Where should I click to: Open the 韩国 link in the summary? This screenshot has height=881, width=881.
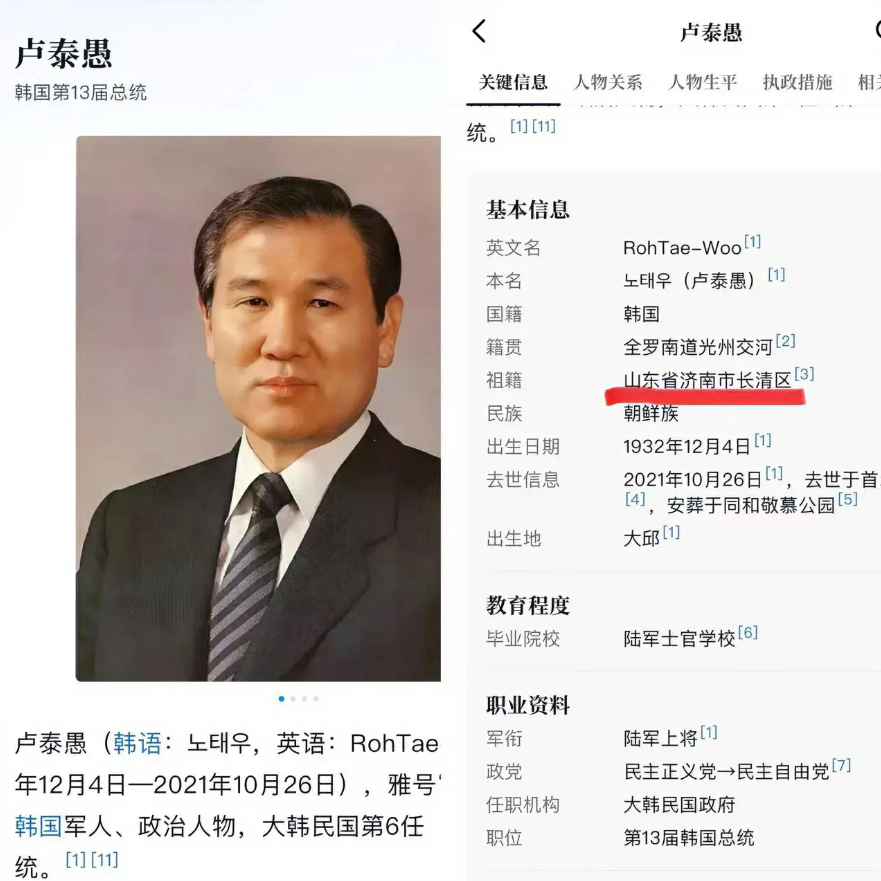pyautogui.click(x=38, y=826)
